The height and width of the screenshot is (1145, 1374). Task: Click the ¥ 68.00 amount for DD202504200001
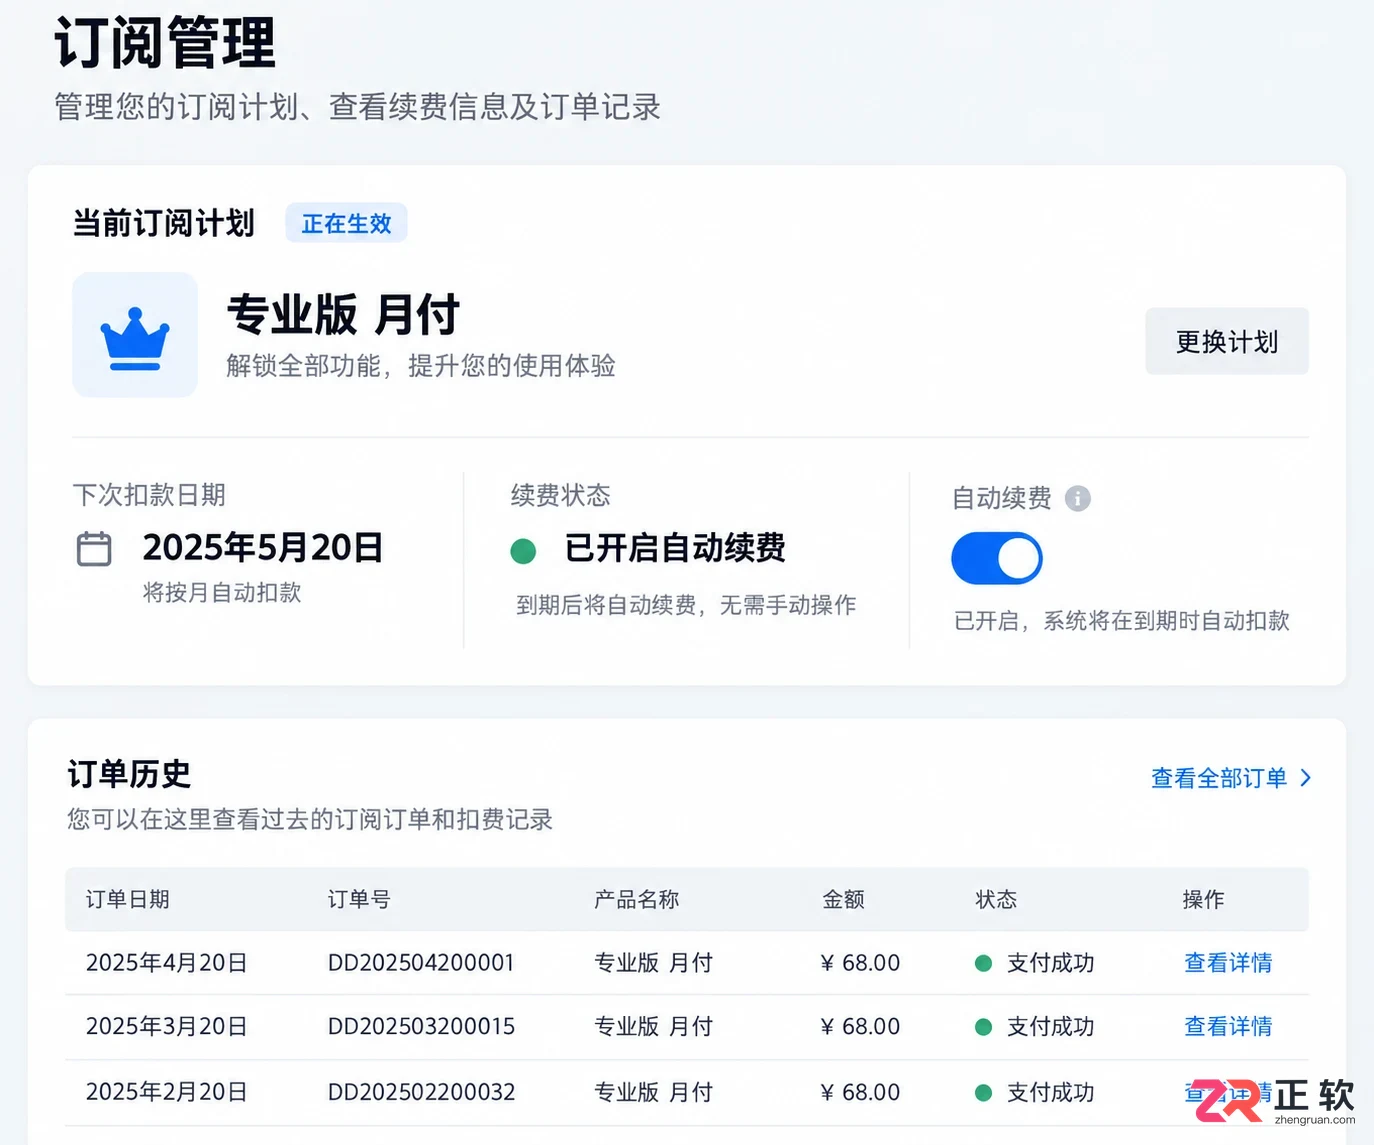(x=860, y=963)
